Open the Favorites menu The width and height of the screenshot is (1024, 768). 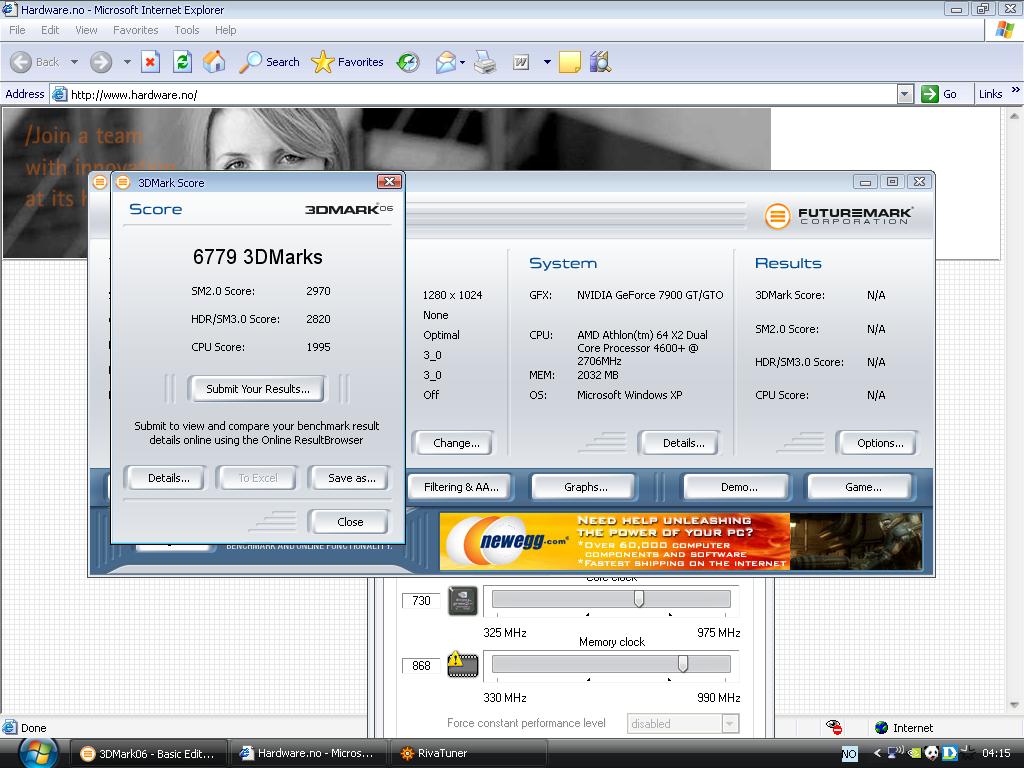click(x=135, y=30)
